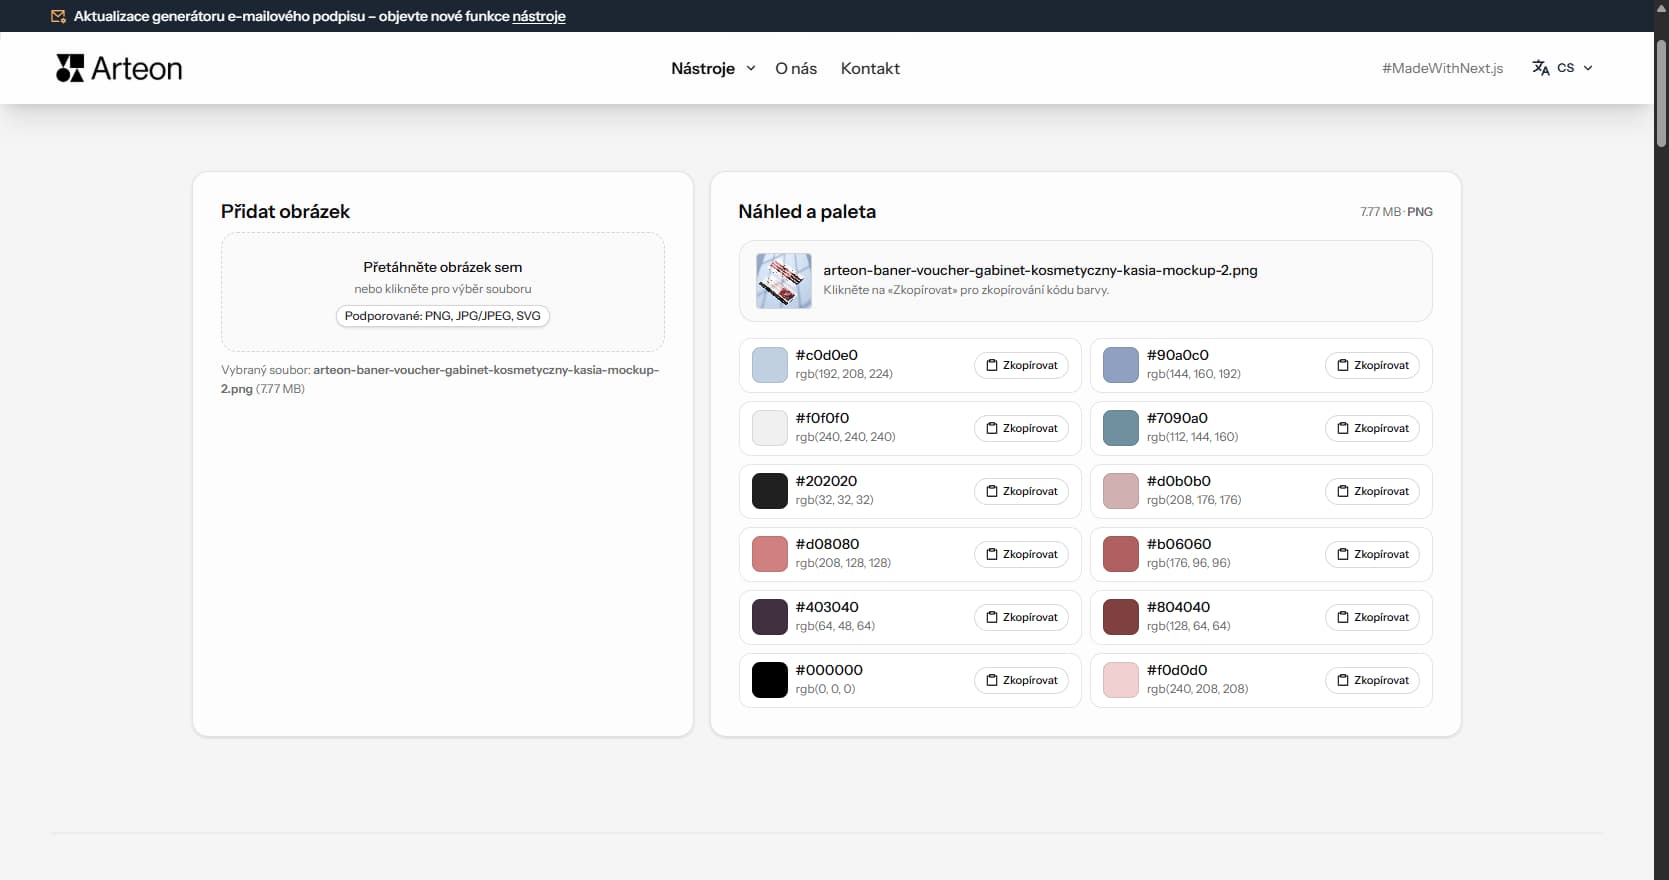Select the #d08080 pink color swatch

click(x=770, y=554)
